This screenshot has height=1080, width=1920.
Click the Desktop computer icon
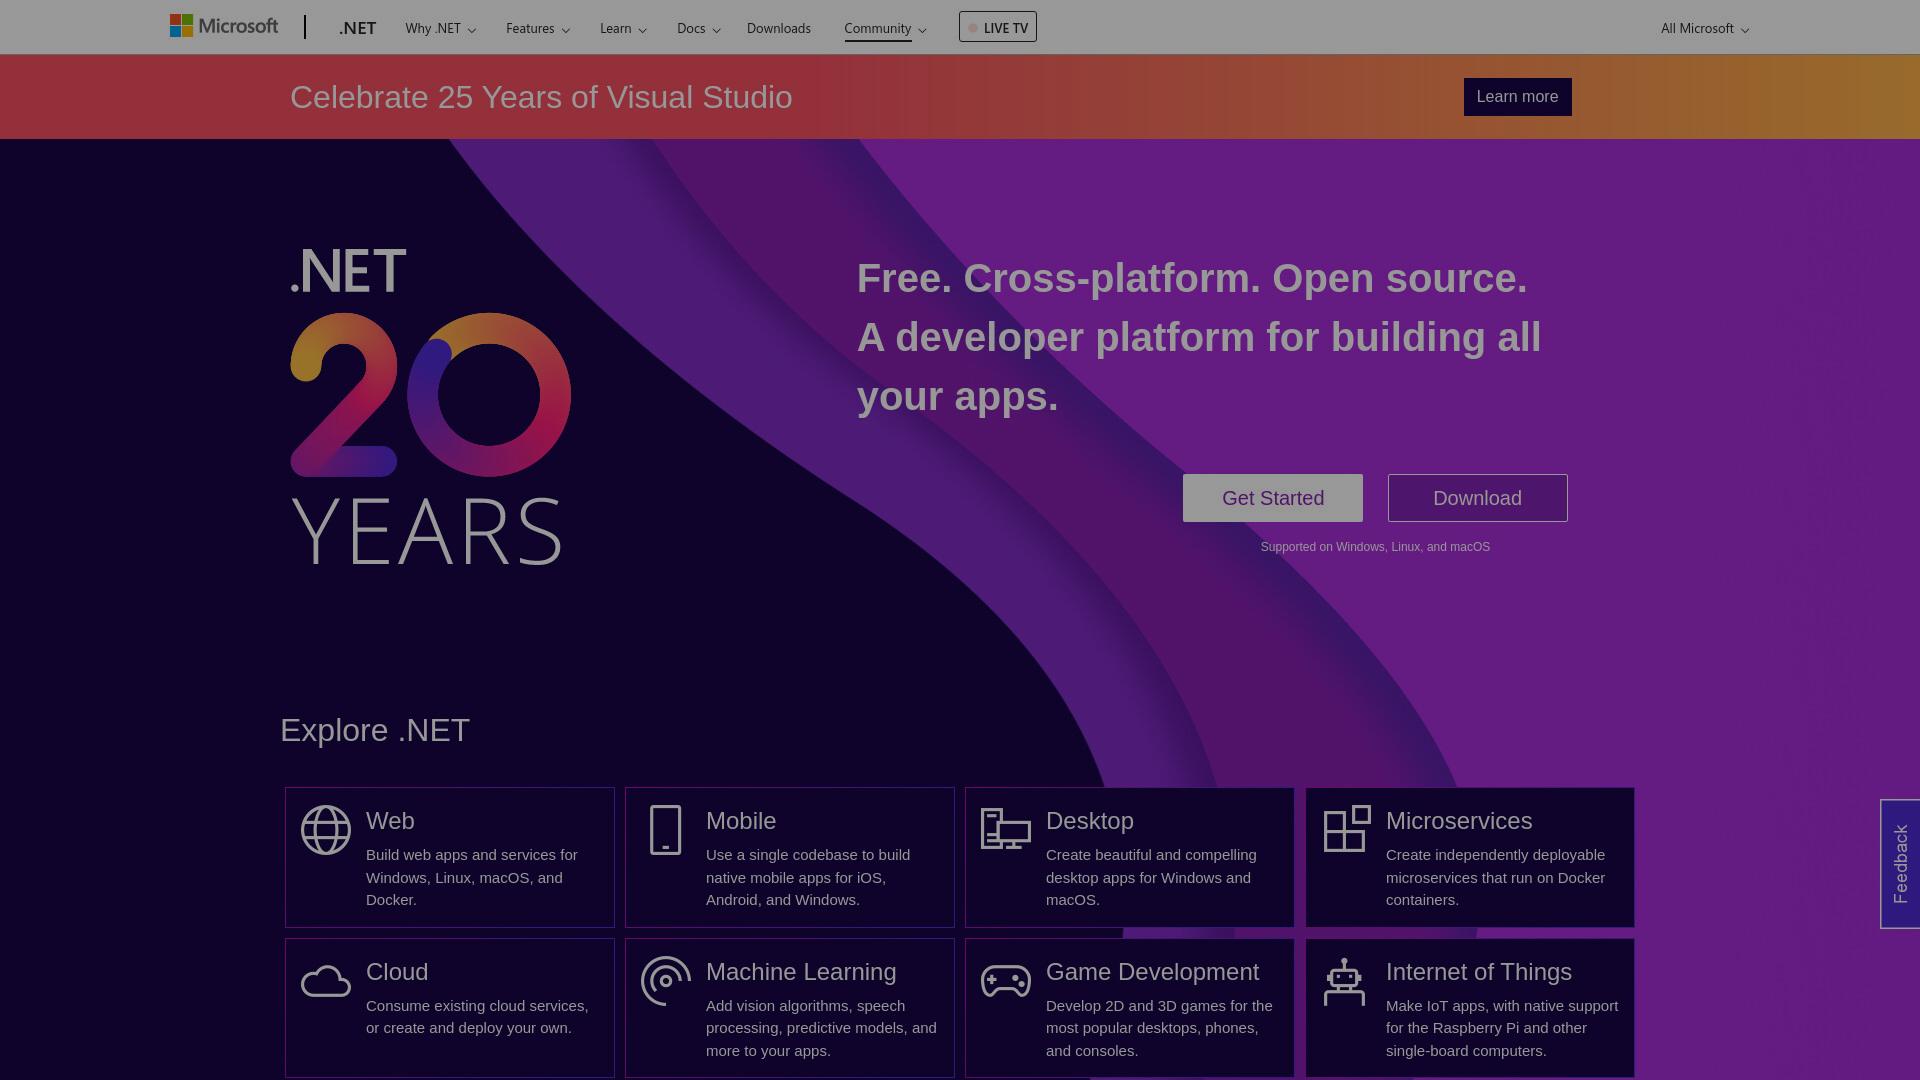click(1005, 829)
